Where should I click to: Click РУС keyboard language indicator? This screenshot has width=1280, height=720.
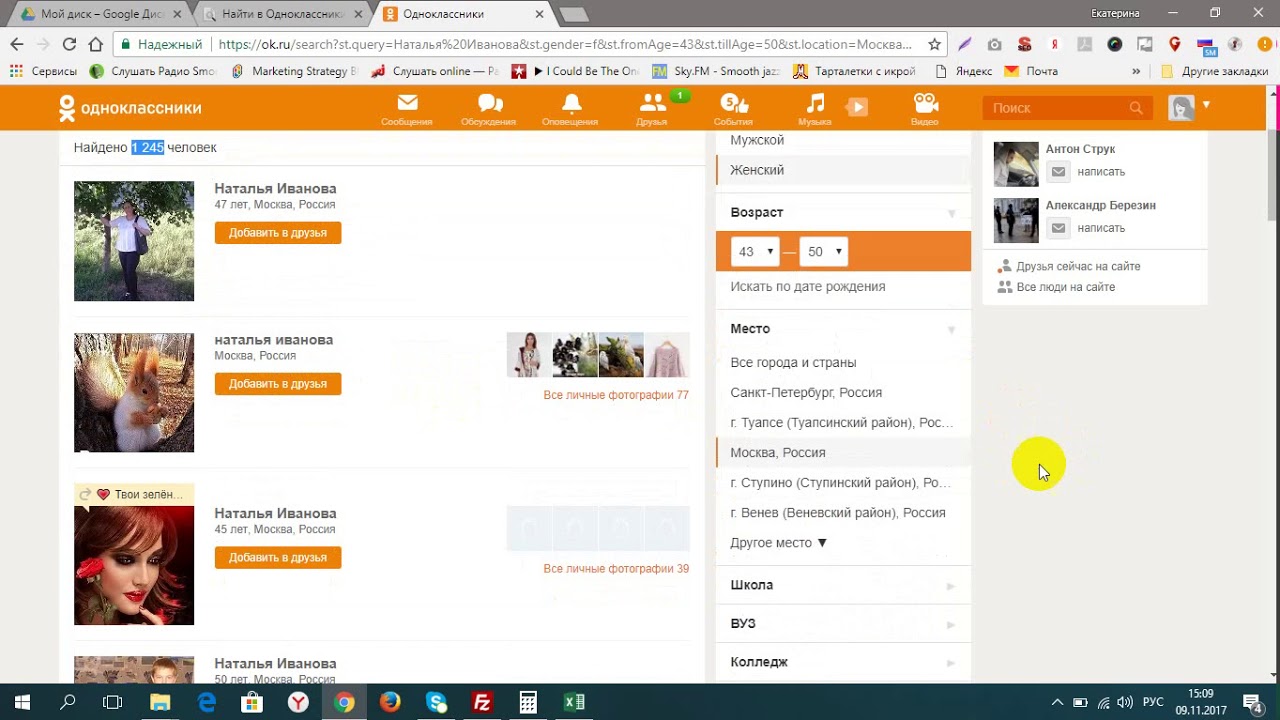[x=1153, y=702]
